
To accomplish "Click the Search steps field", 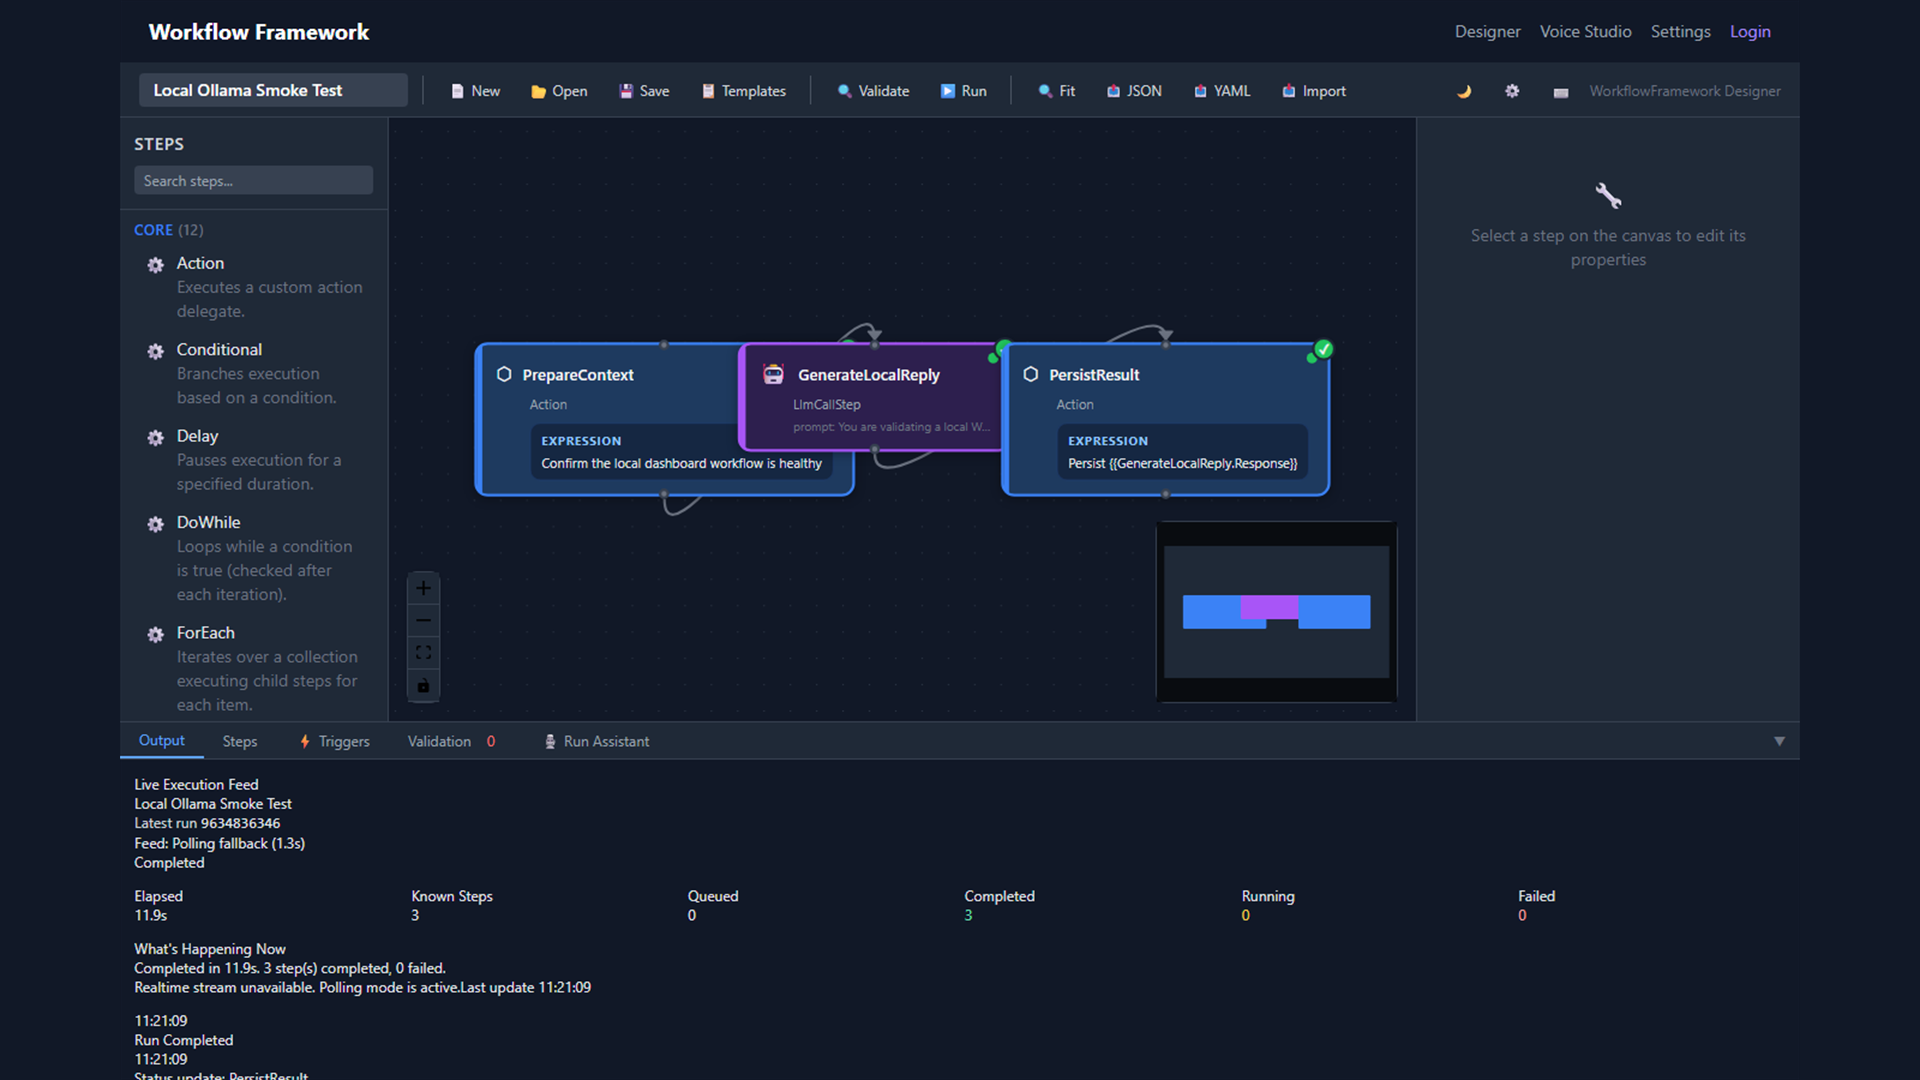I will (x=253, y=181).
